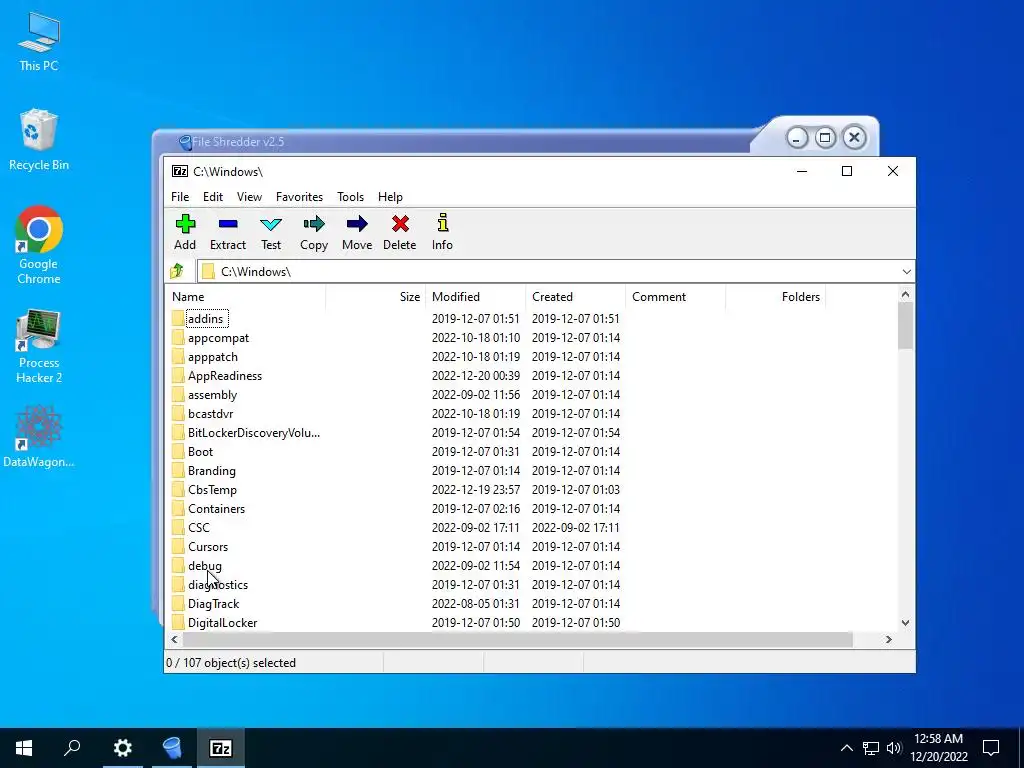Sort by the Name column header
The width and height of the screenshot is (1024, 768).
pos(246,296)
